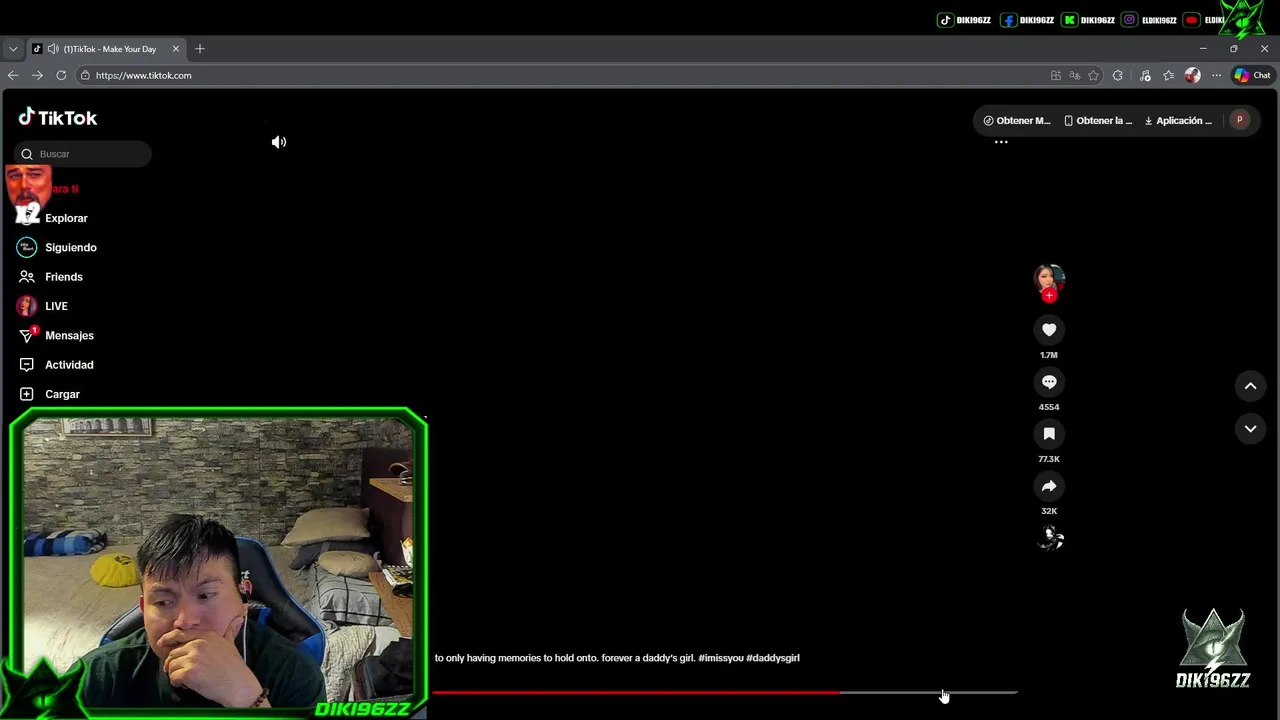Like the video with the heart icon
1280x720 pixels.
click(1049, 330)
